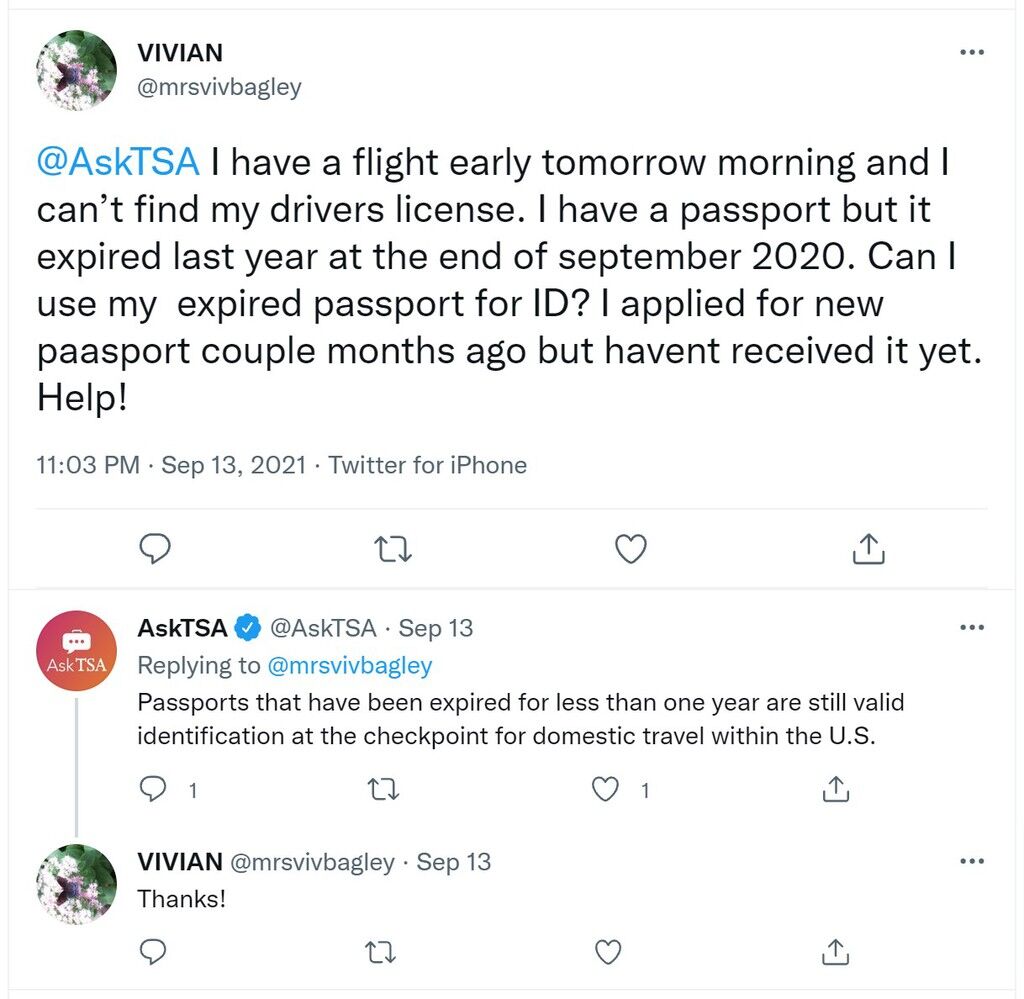Like Vivian's main tweet about passport

[x=631, y=548]
